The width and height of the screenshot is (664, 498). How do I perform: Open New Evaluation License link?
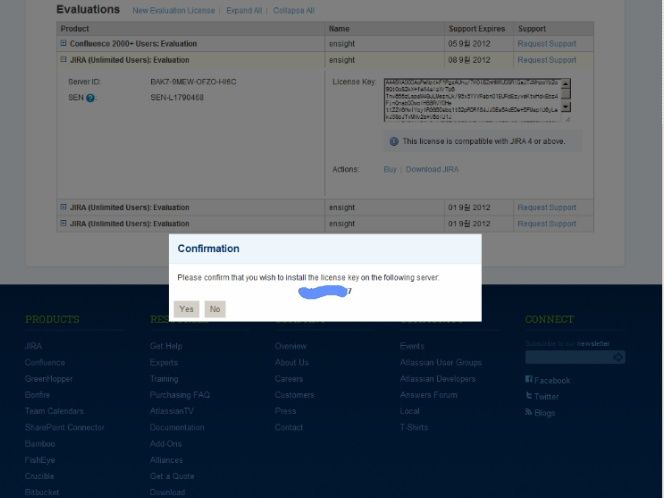point(174,11)
